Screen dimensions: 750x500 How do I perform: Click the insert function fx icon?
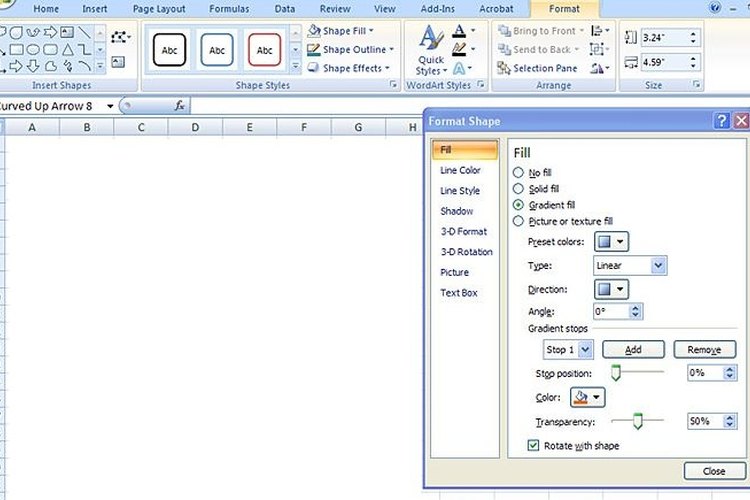click(179, 106)
